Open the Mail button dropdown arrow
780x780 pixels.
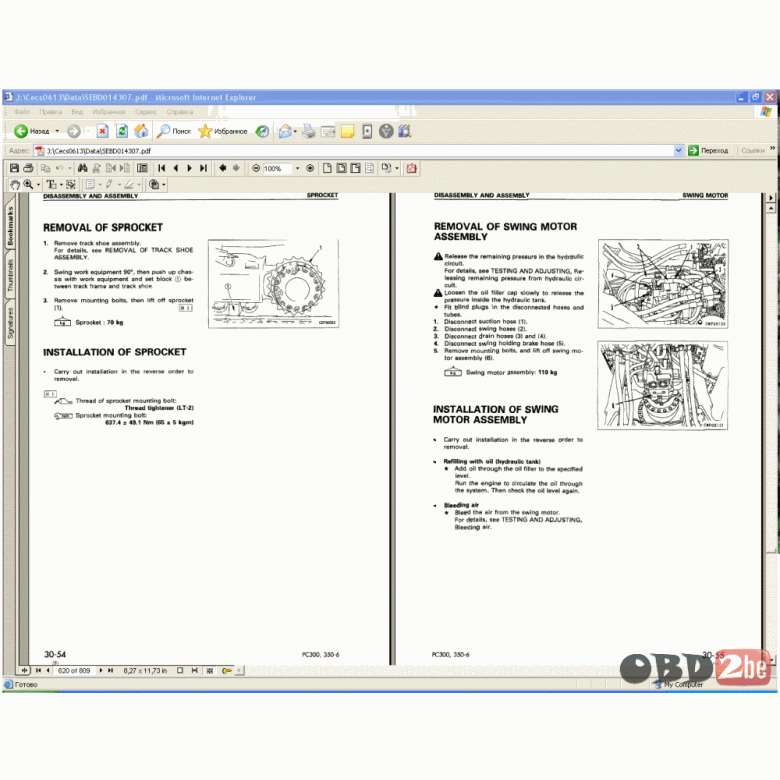tap(295, 131)
